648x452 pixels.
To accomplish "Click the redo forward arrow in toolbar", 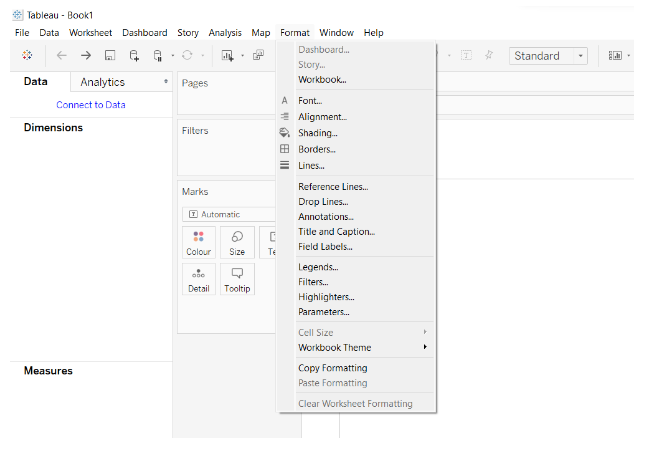I will pyautogui.click(x=86, y=56).
